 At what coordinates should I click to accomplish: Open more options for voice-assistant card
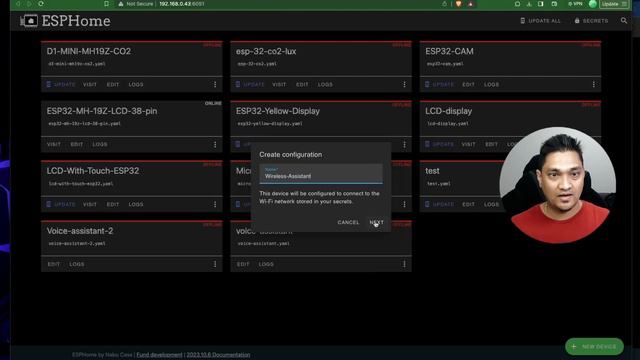click(x=404, y=264)
